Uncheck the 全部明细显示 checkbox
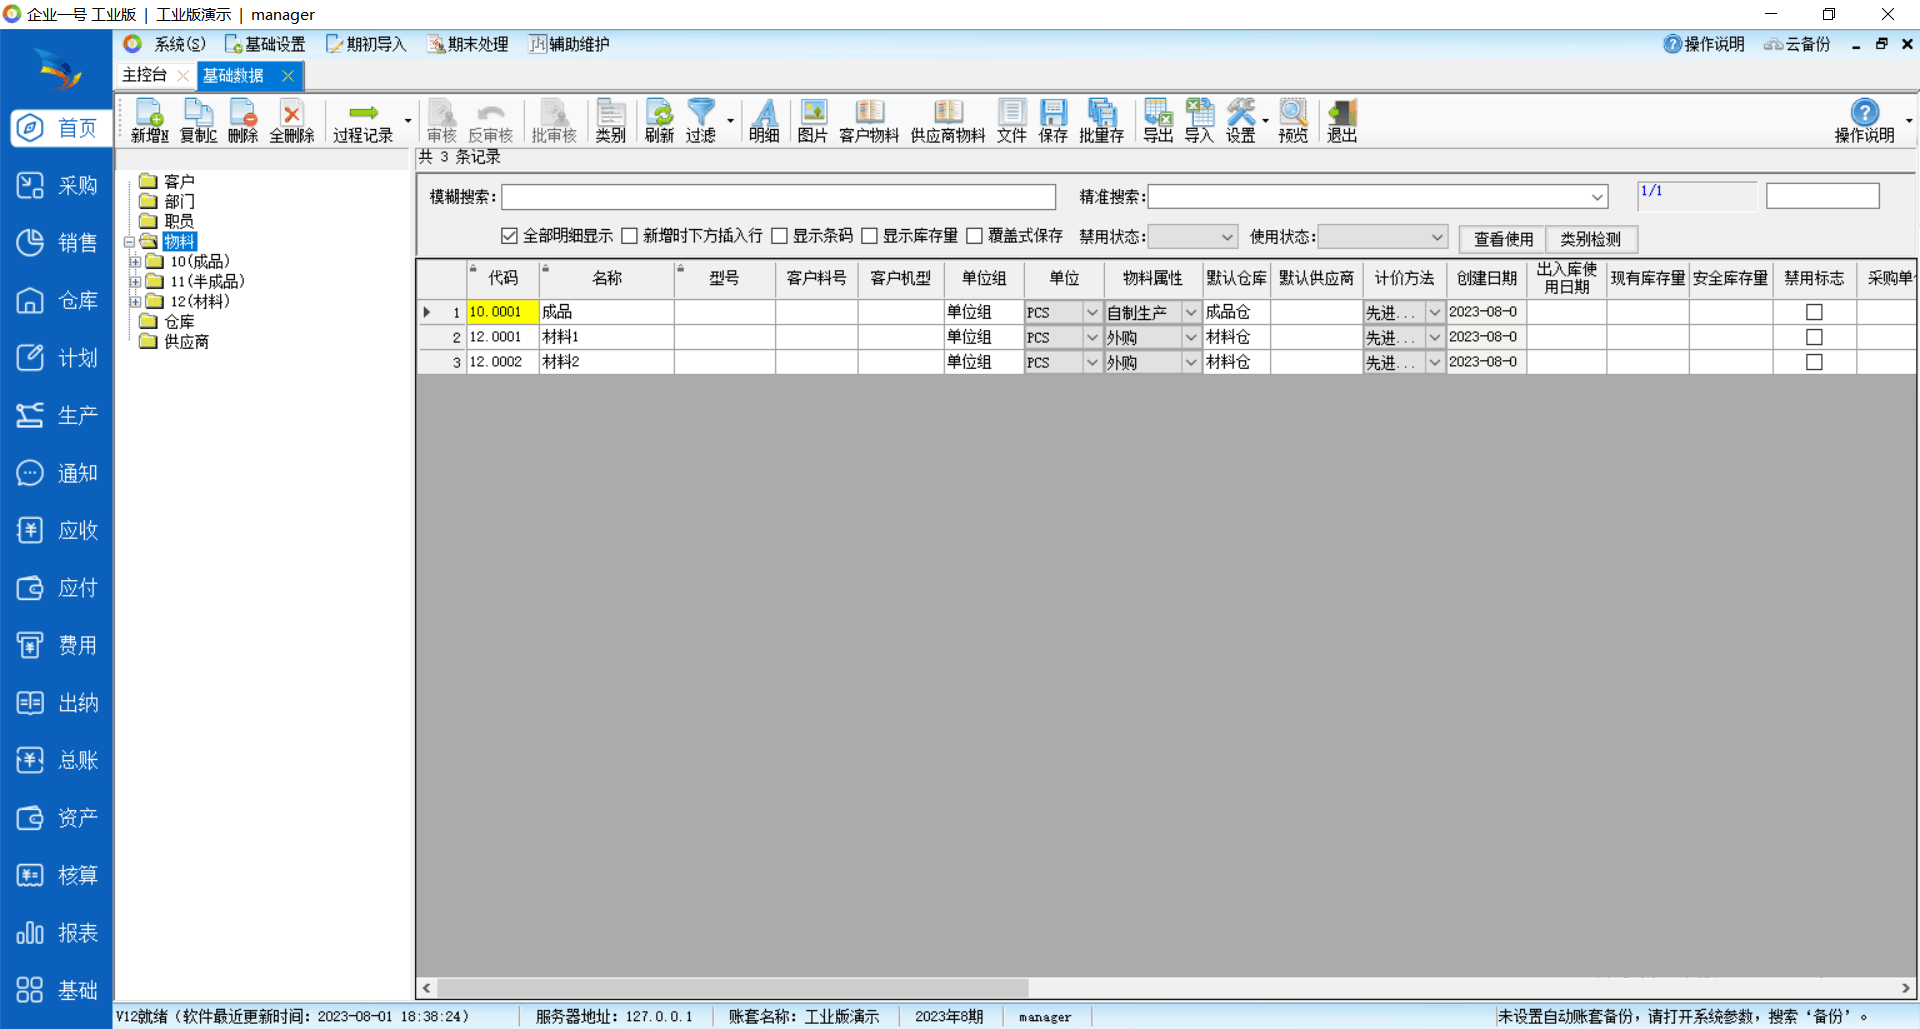 point(510,236)
